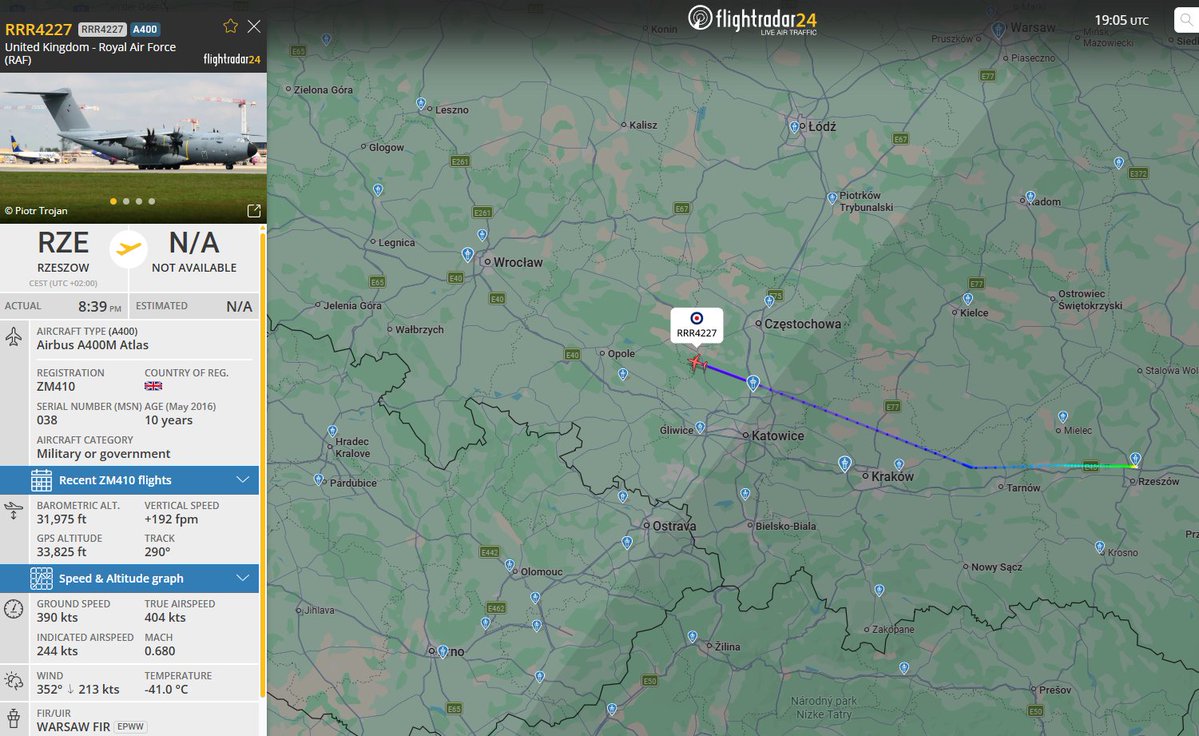This screenshot has width=1199, height=736.
Task: Select the second photo carousel dot
Action: click(x=126, y=202)
